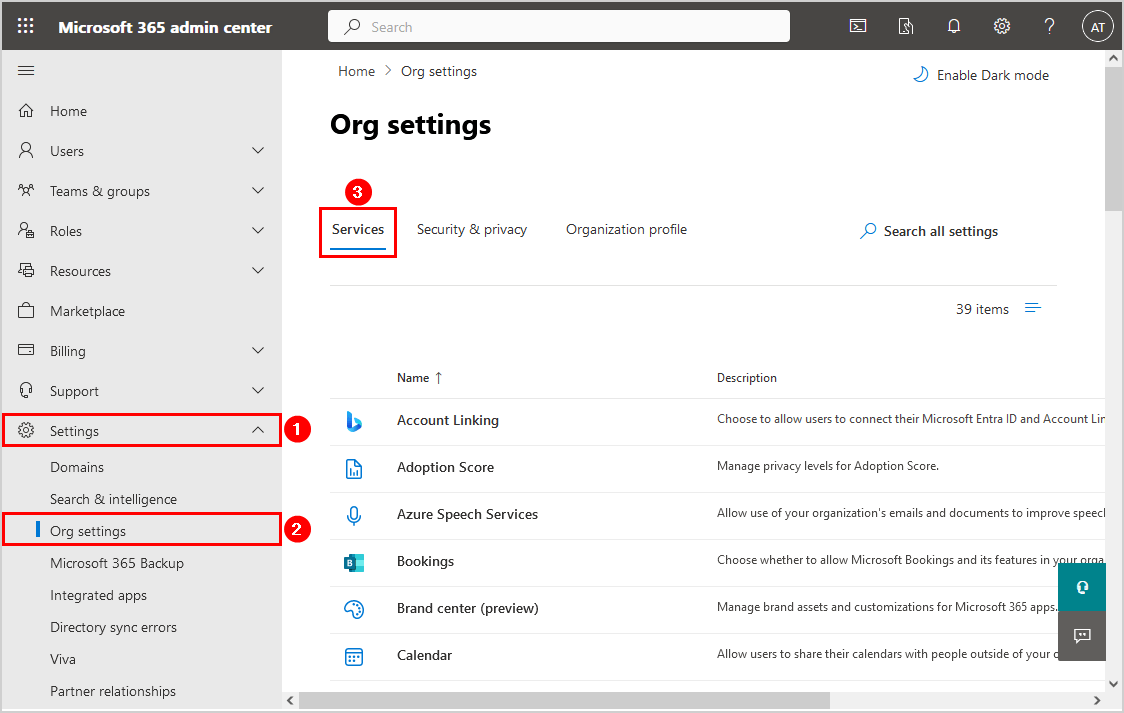Sort list by Name column header
1124x713 pixels.
[x=413, y=378]
